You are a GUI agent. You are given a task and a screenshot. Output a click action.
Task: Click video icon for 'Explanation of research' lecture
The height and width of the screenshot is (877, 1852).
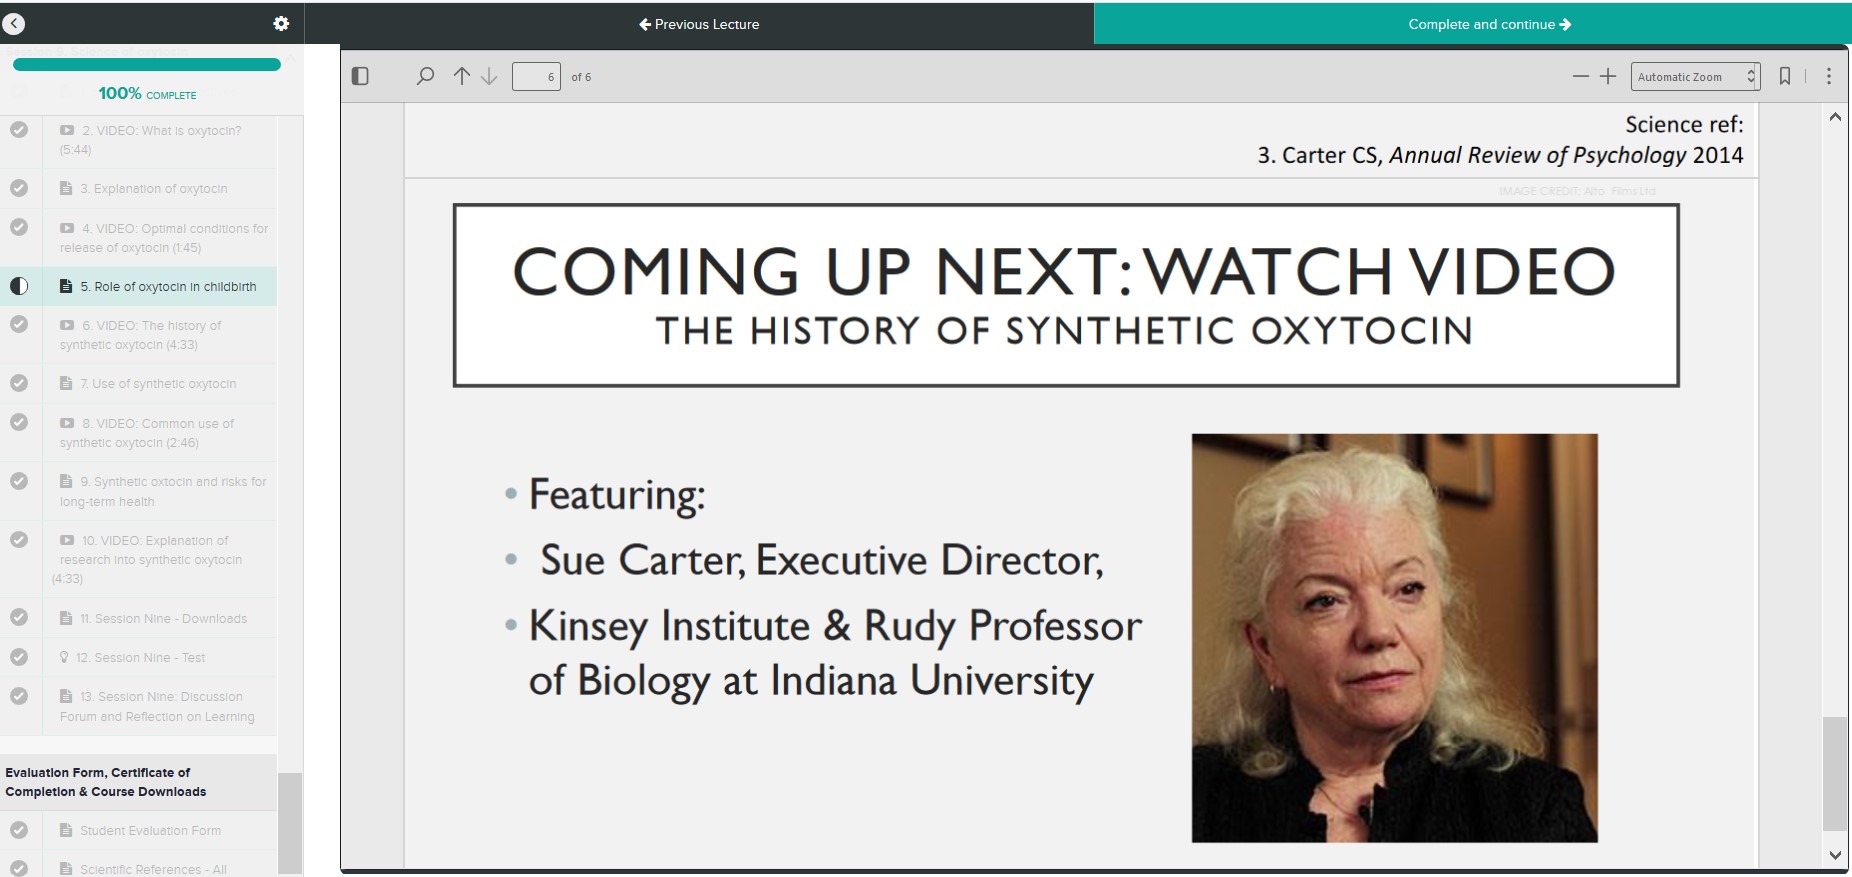pos(67,540)
